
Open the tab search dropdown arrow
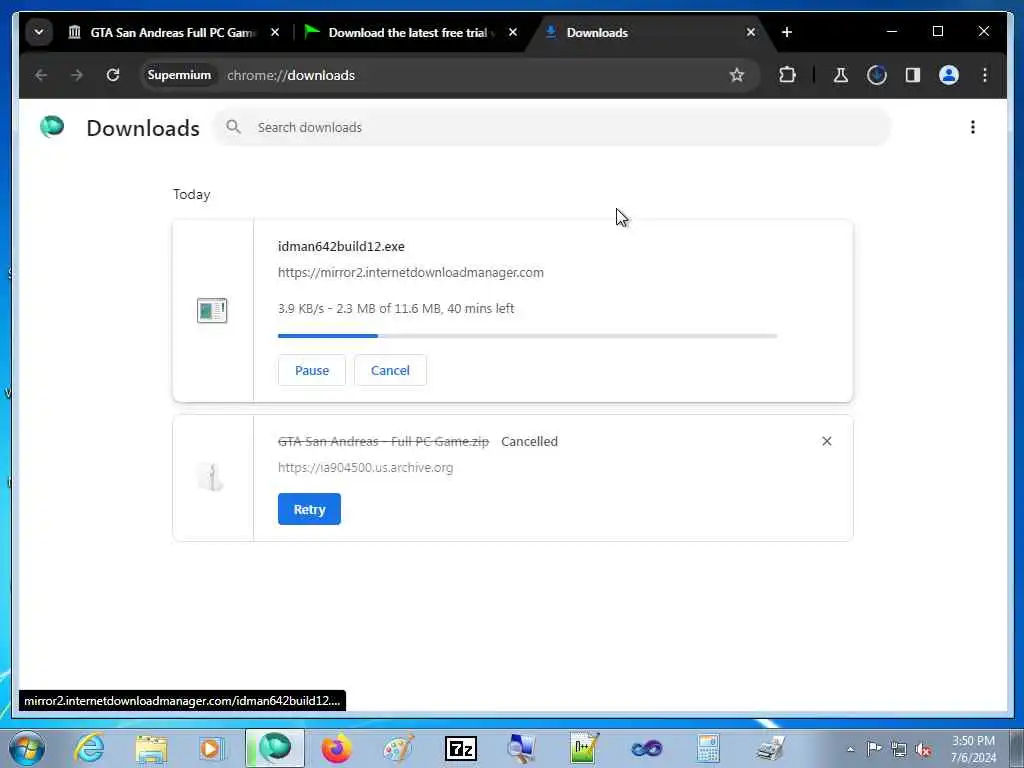(39, 32)
